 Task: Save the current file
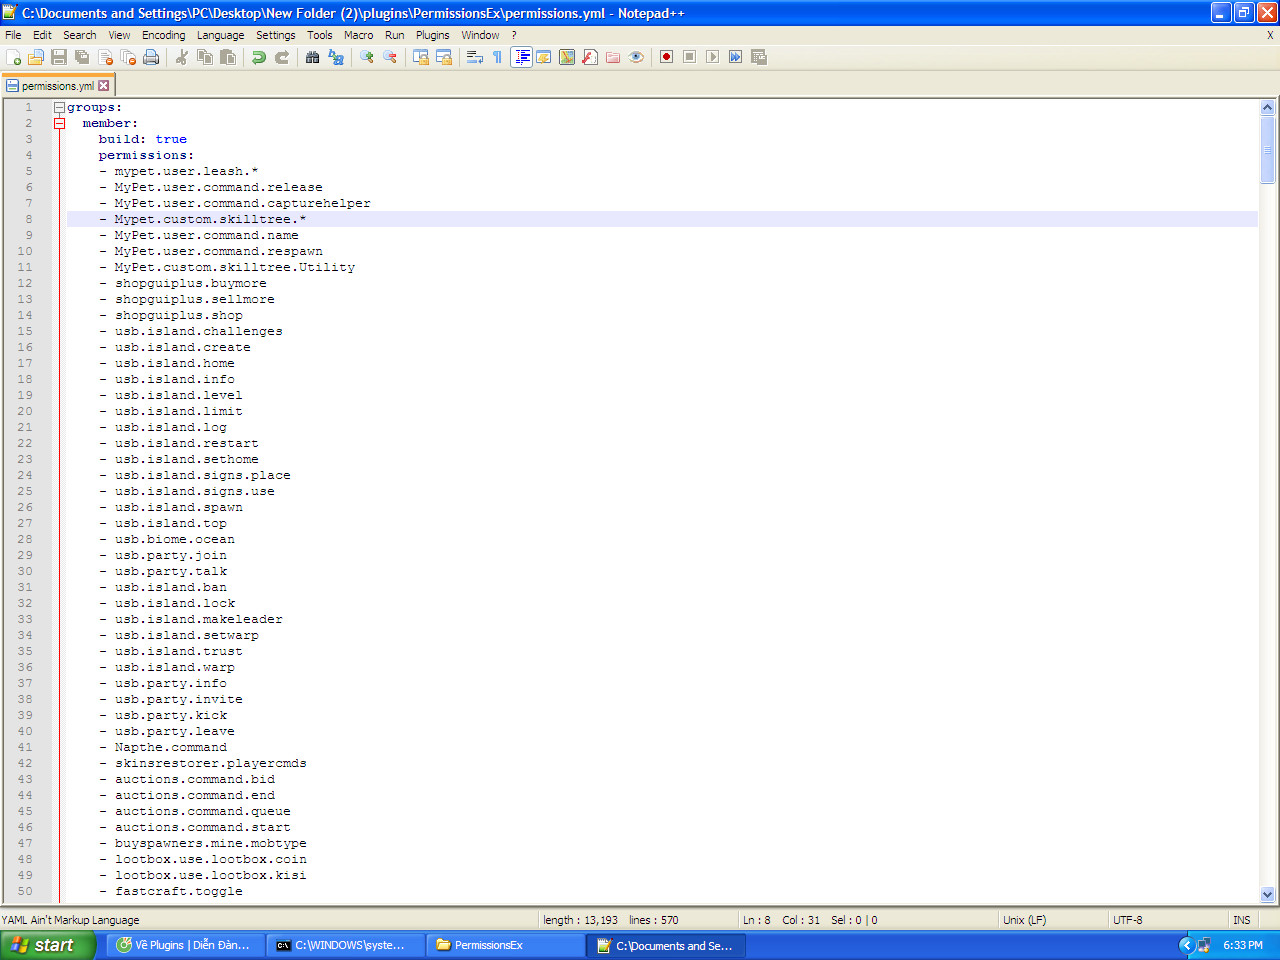(x=59, y=57)
